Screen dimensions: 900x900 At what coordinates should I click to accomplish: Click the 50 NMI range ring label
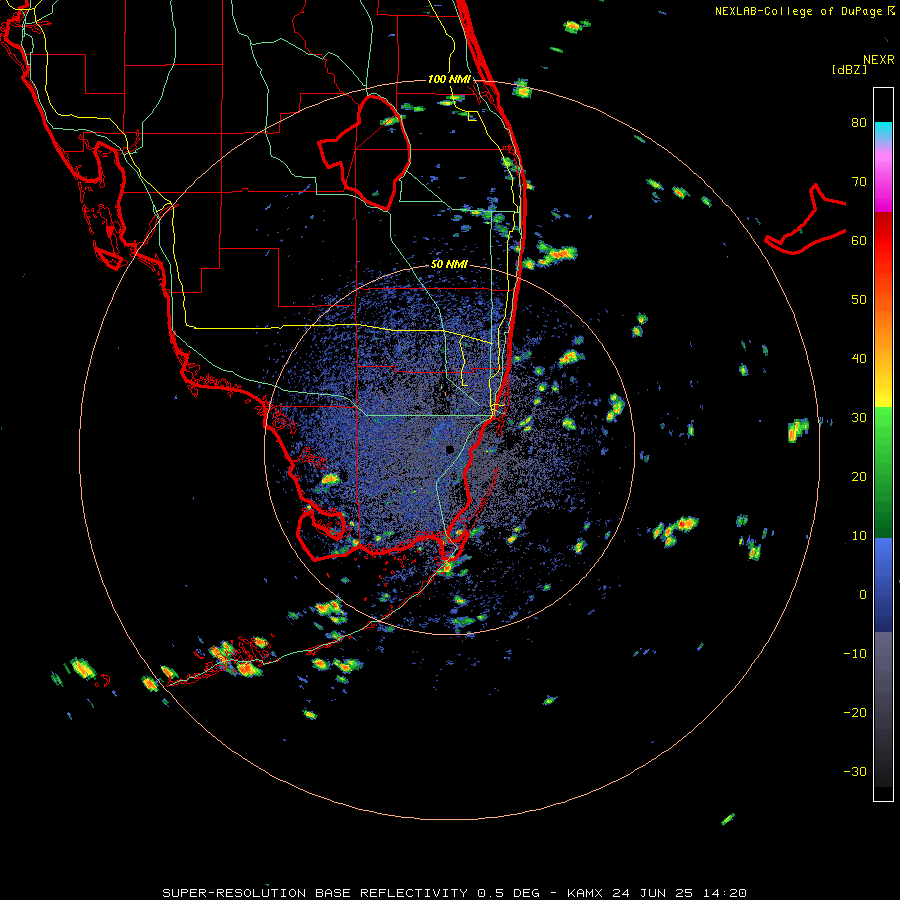tap(449, 265)
